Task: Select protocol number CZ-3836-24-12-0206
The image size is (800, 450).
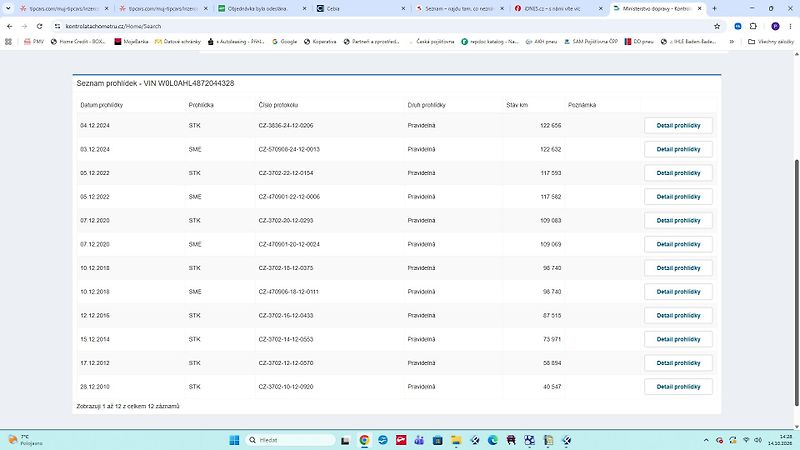Action: (286, 126)
